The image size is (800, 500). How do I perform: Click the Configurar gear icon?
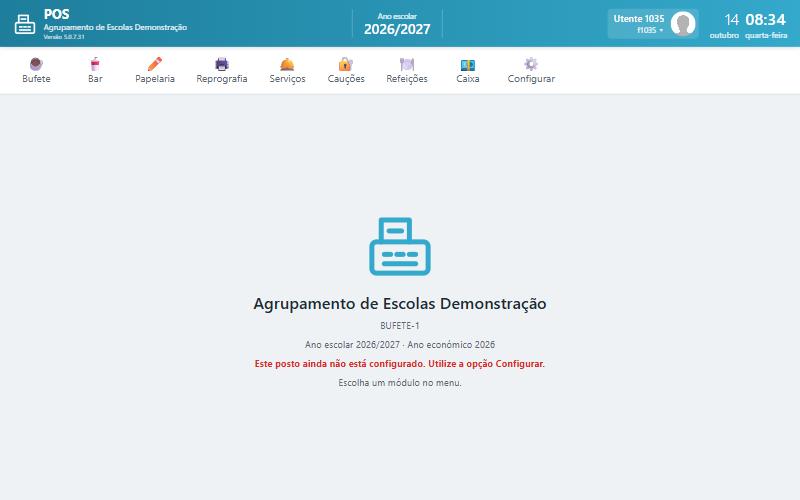click(531, 64)
